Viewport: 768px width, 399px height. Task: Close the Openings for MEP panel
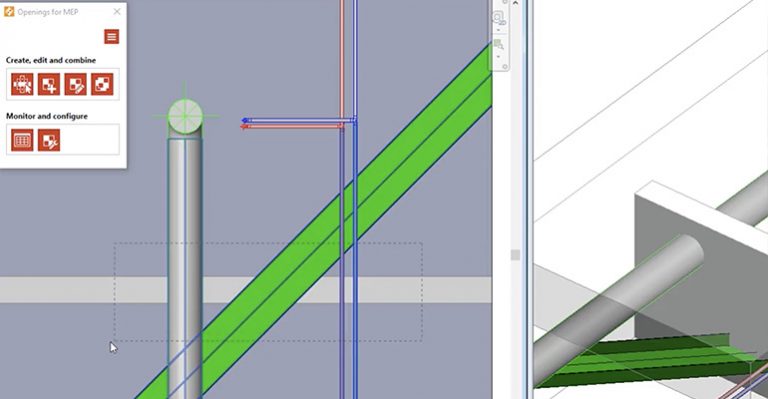point(117,11)
